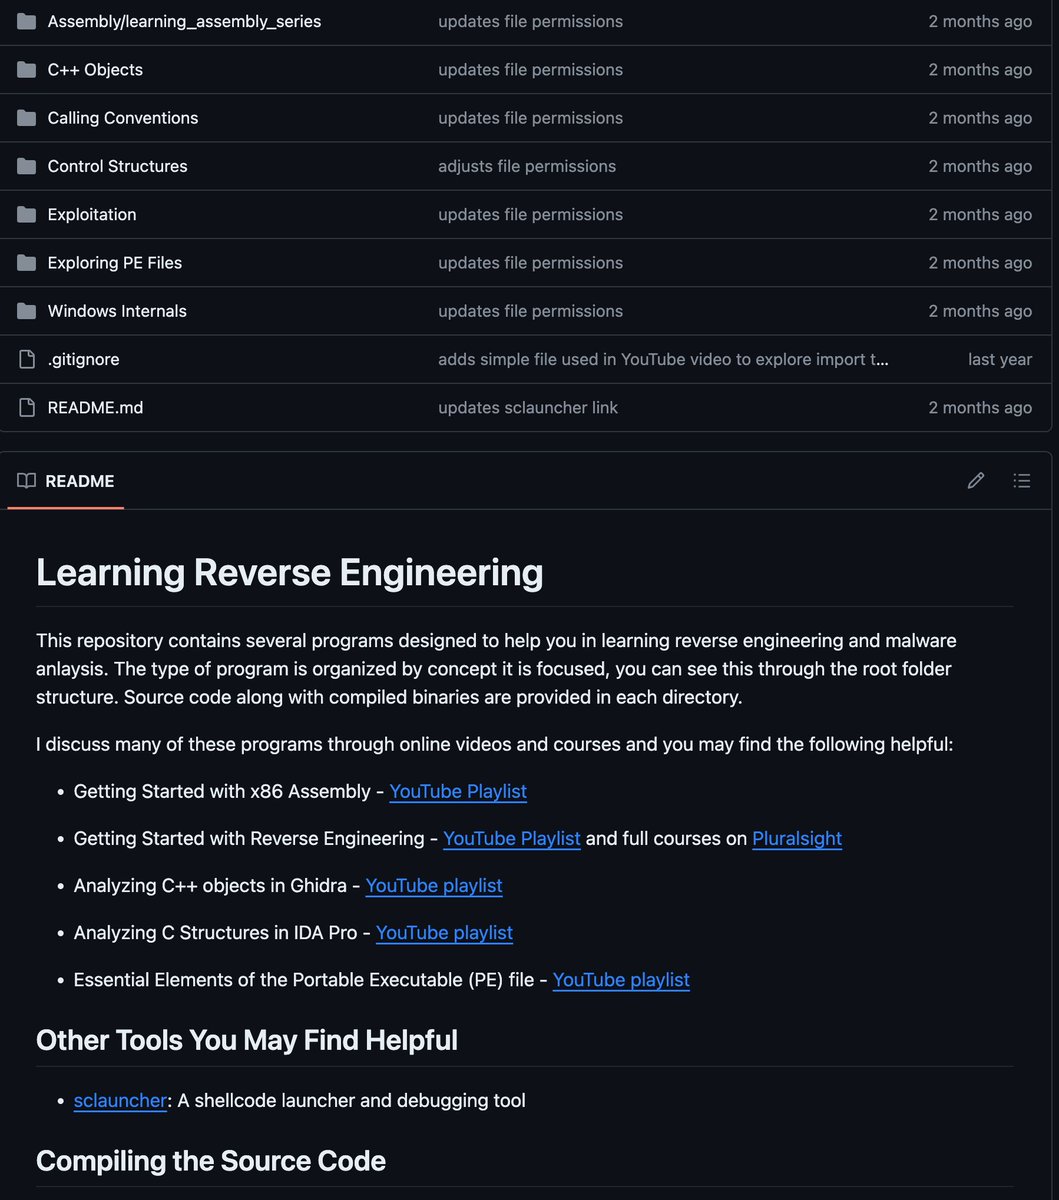The height and width of the screenshot is (1200, 1059).
Task: Open the Control Structures folder
Action: point(117,166)
